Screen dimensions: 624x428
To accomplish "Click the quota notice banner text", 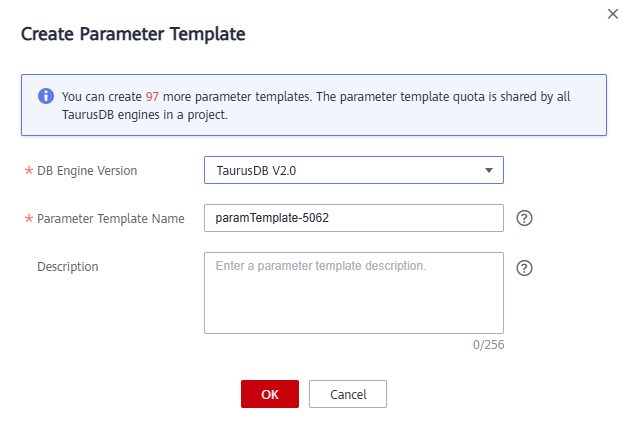I will (316, 106).
